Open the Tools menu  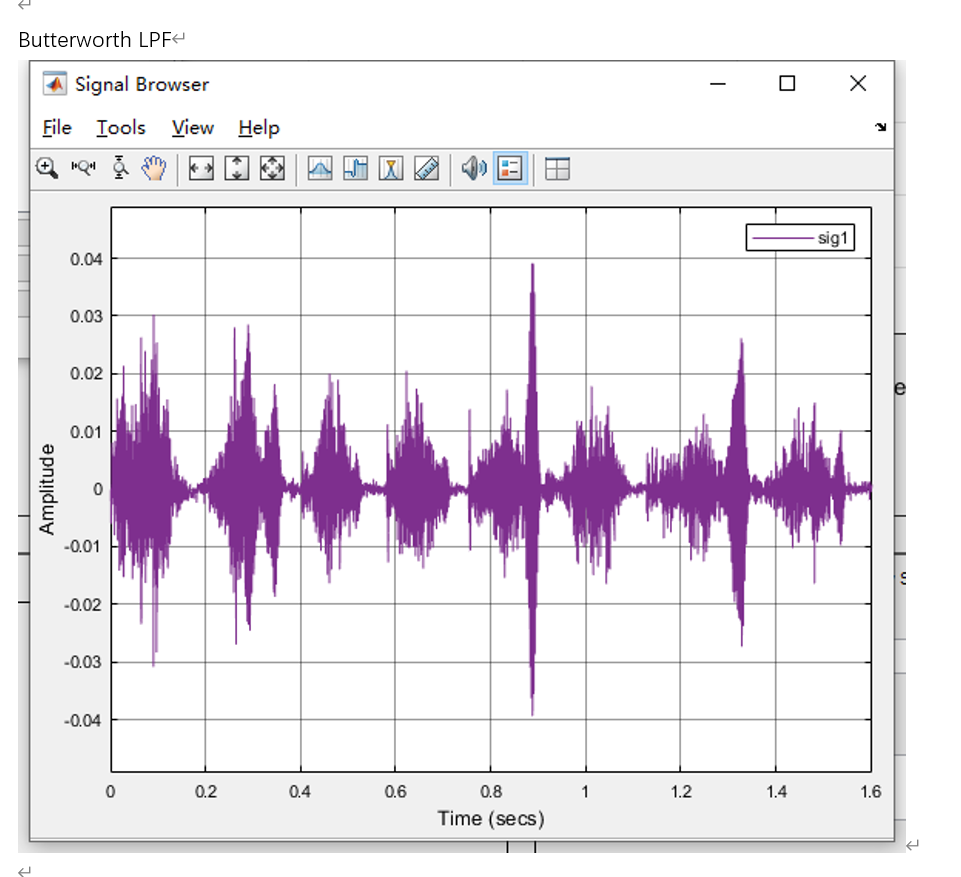pos(121,127)
